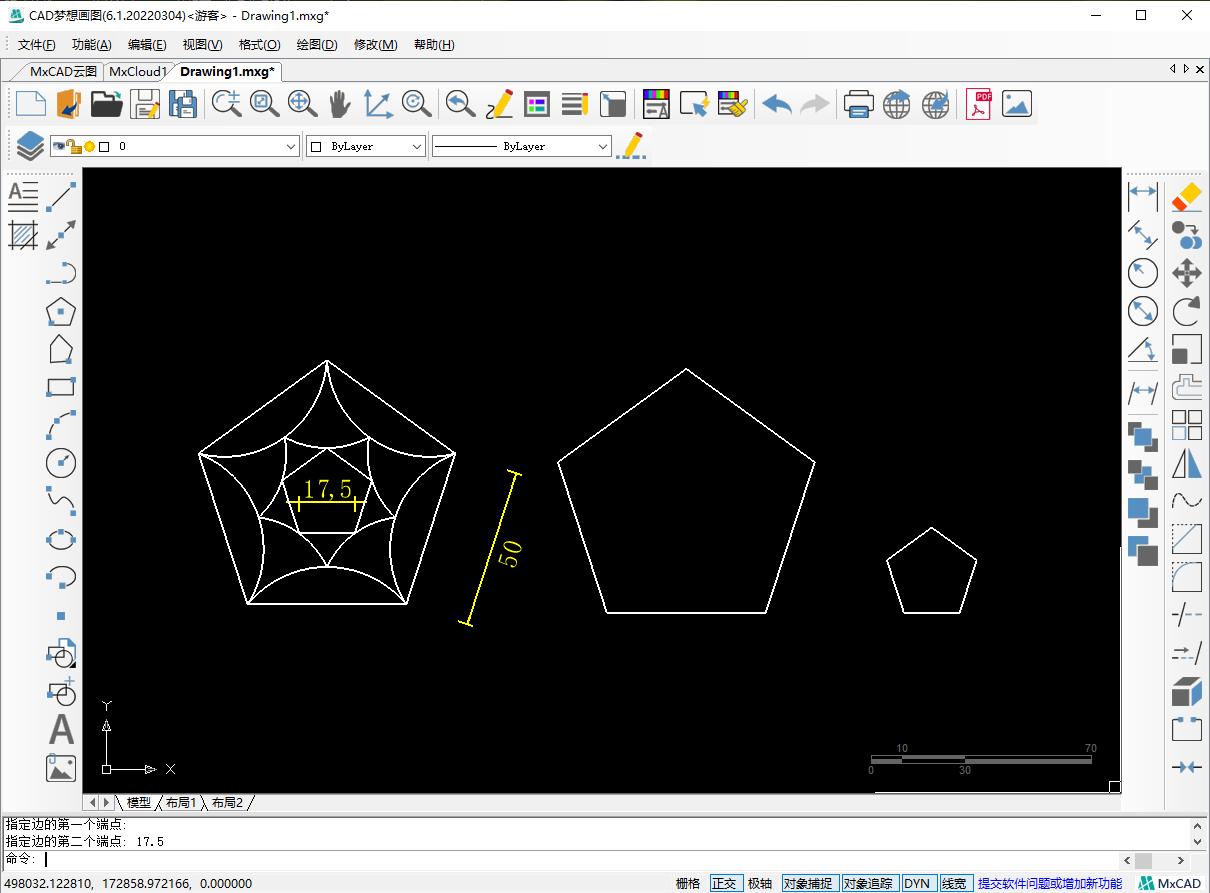Click the mirror tool icon
Screen dimensions: 1210x893
[x=1186, y=464]
